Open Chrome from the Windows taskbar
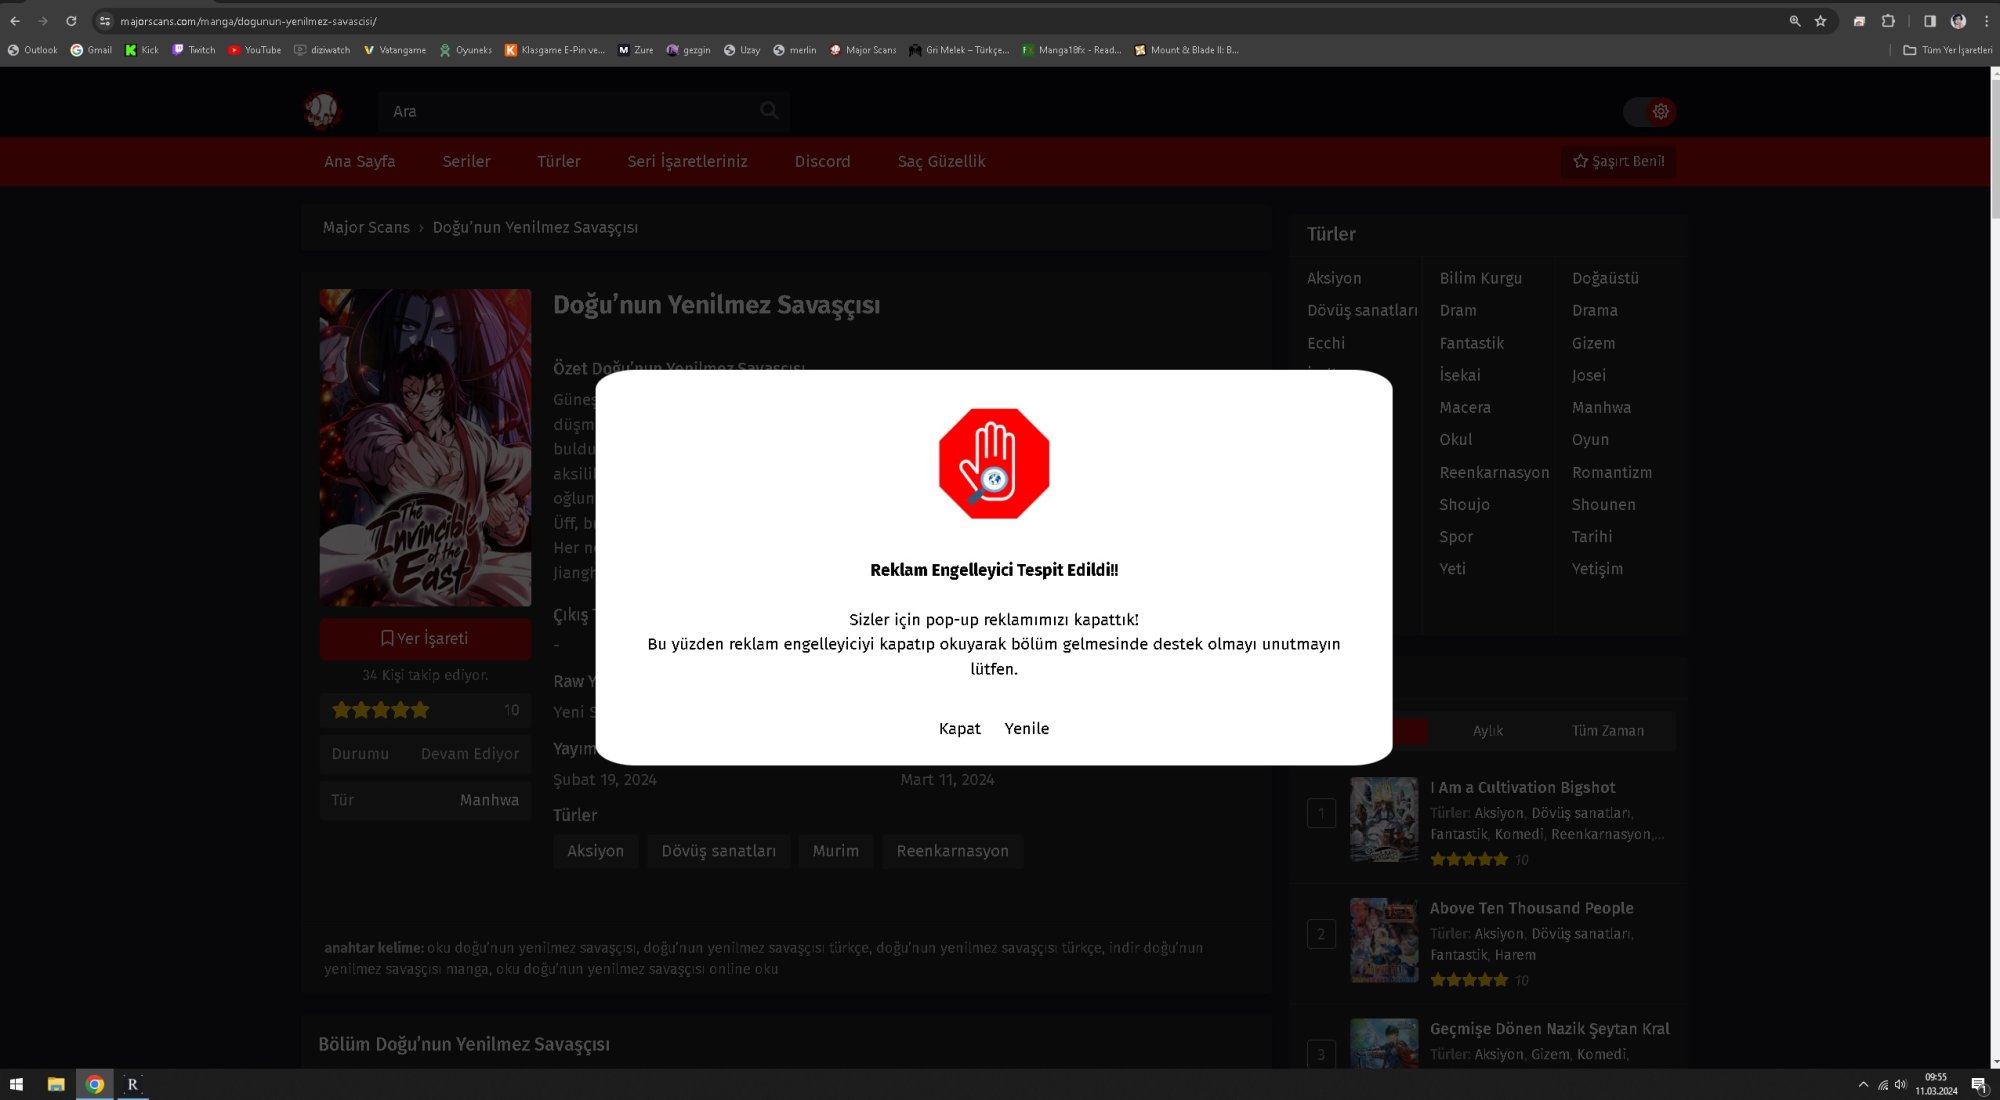Viewport: 2000px width, 1100px height. pyautogui.click(x=94, y=1084)
